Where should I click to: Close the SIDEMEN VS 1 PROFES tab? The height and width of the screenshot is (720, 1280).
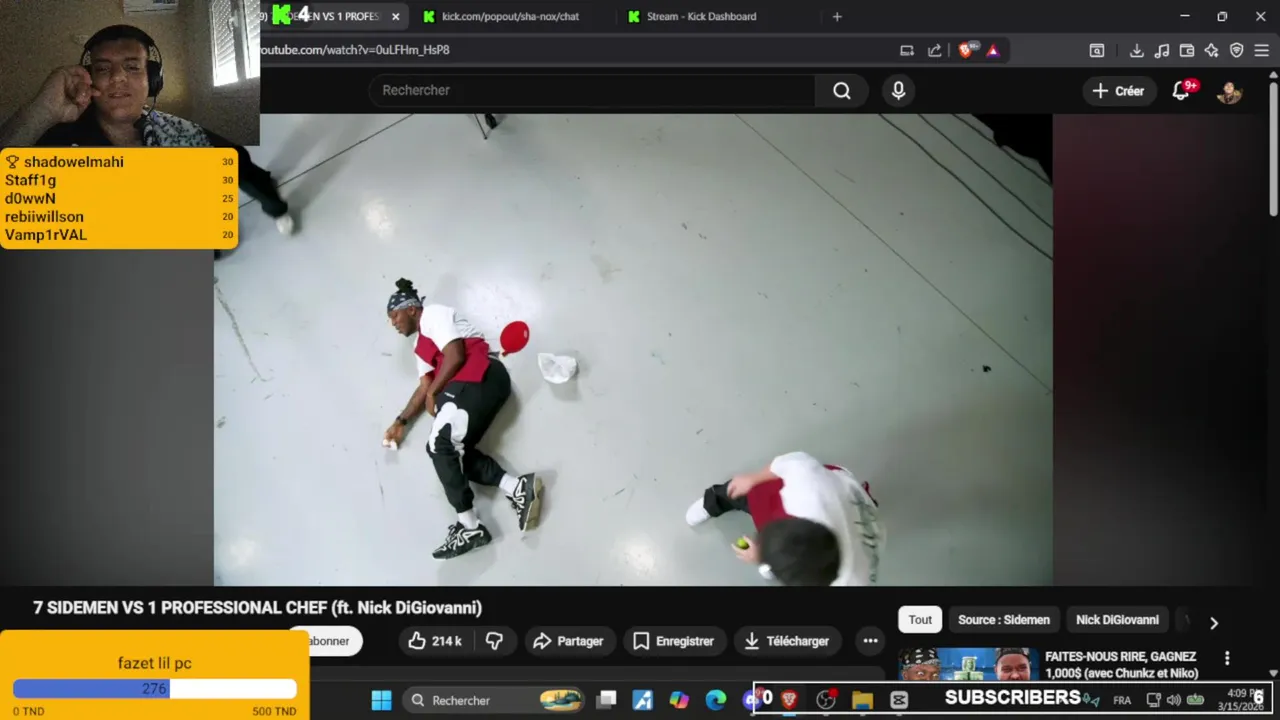click(x=396, y=17)
